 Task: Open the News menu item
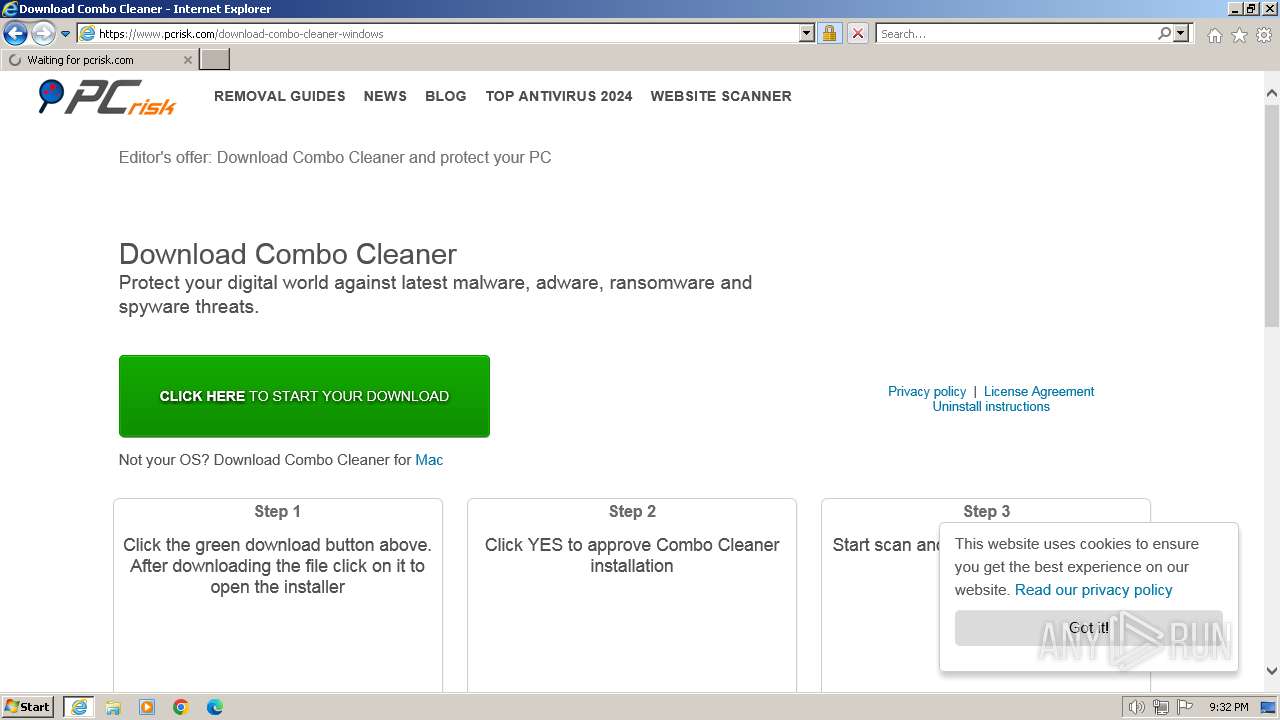[385, 96]
